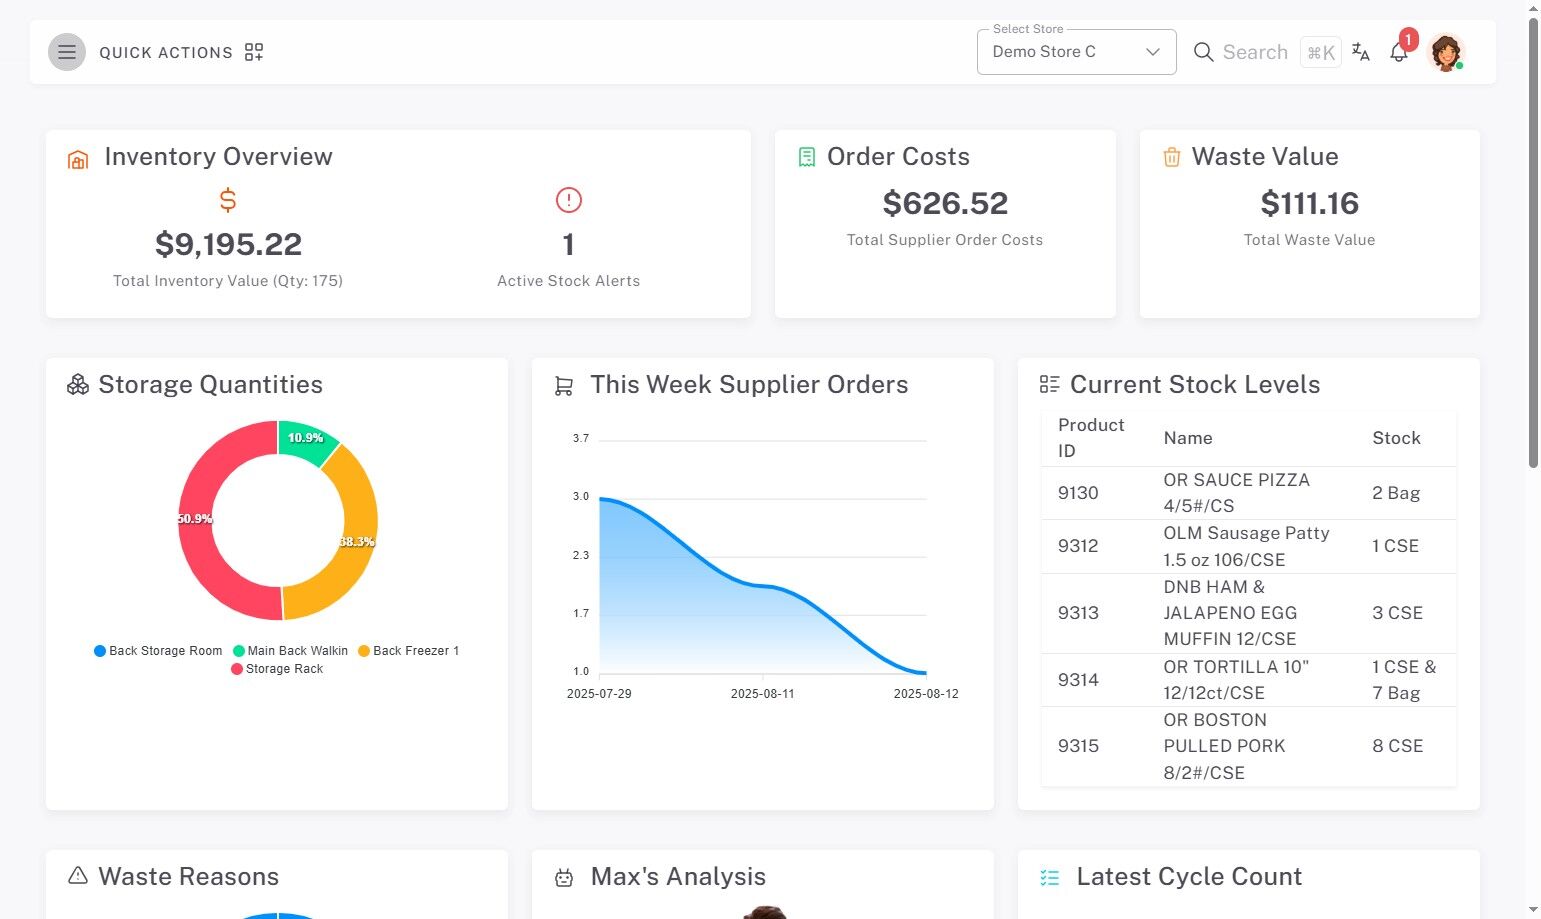This screenshot has height=919, width=1541.
Task: Click the Inventory Overview warehouse icon
Action: [x=78, y=159]
